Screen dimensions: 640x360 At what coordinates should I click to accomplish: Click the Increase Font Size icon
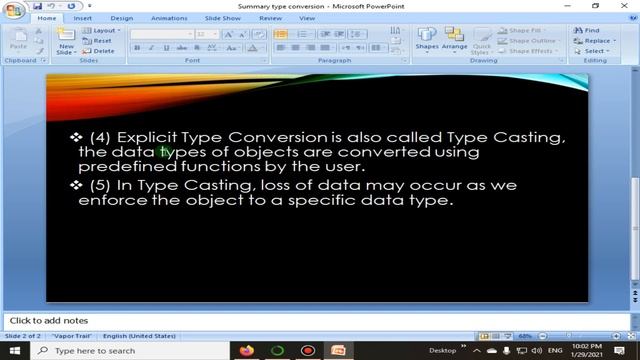pyautogui.click(x=229, y=35)
